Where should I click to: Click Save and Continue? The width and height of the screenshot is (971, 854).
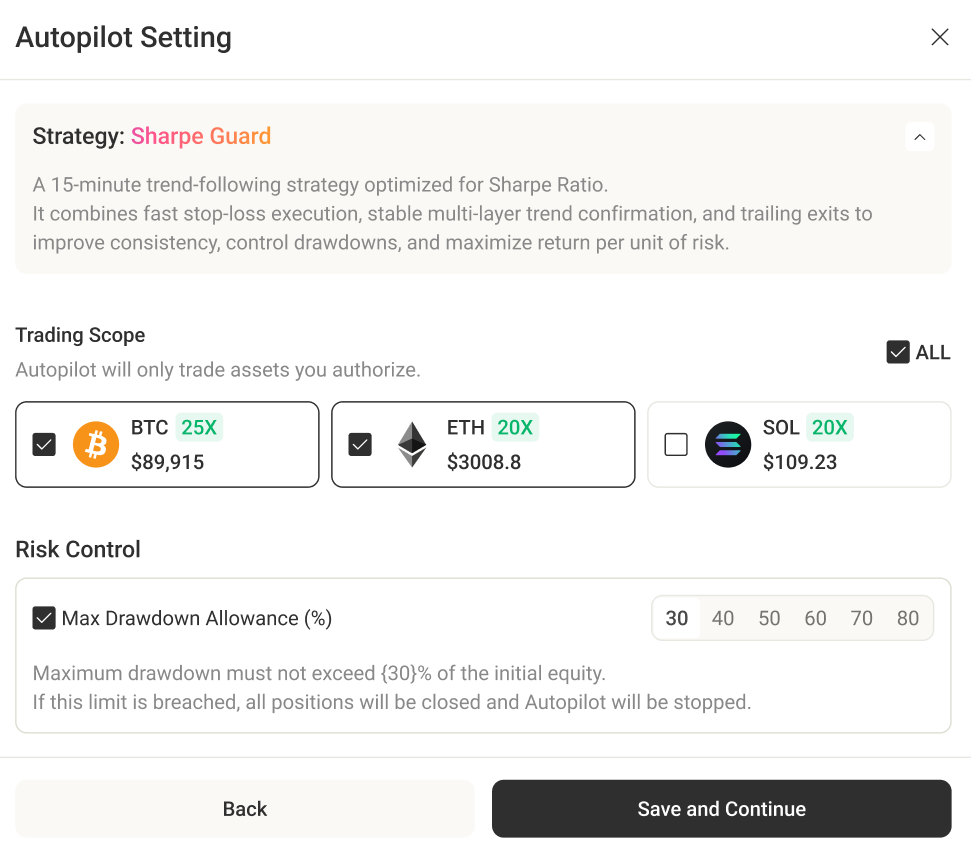721,809
